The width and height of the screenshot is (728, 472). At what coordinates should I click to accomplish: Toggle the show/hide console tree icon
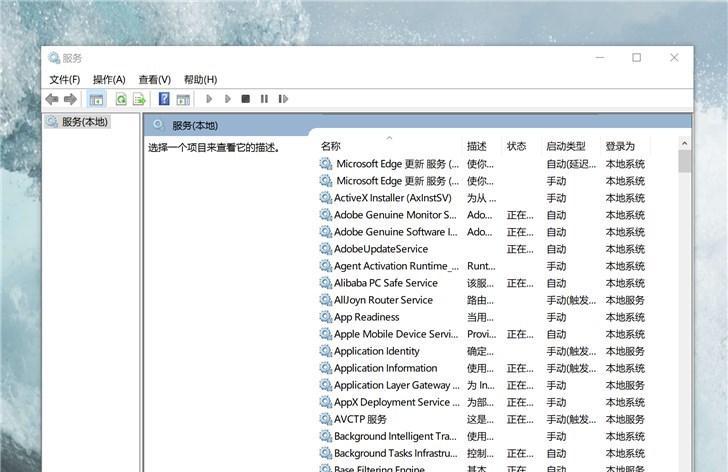(x=97, y=99)
